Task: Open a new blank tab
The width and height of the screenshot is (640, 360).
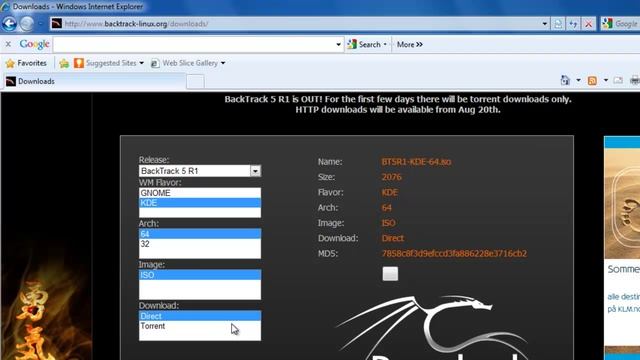Action: 196,82
